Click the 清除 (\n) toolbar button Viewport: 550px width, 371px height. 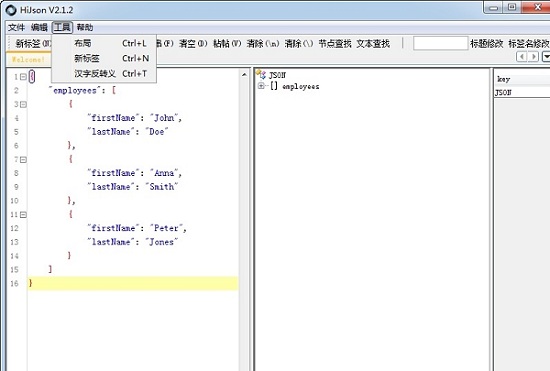263,43
